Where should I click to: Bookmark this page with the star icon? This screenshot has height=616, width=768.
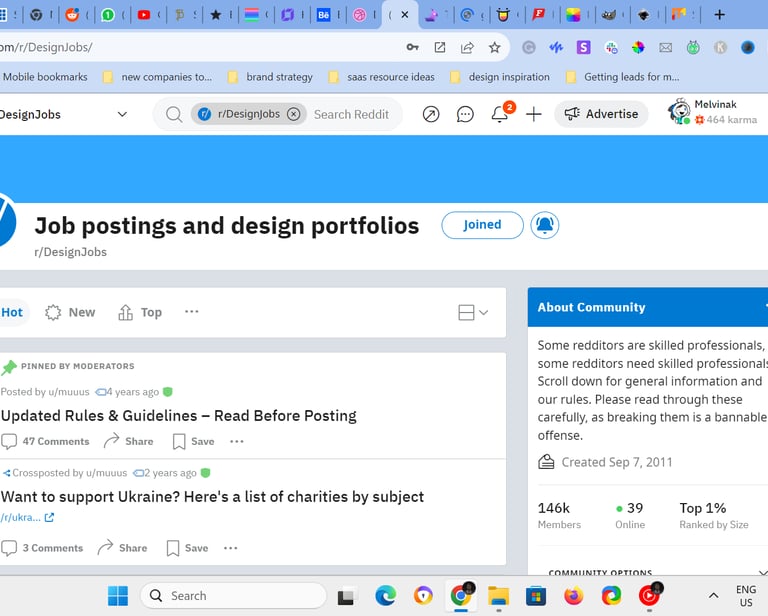(x=495, y=47)
